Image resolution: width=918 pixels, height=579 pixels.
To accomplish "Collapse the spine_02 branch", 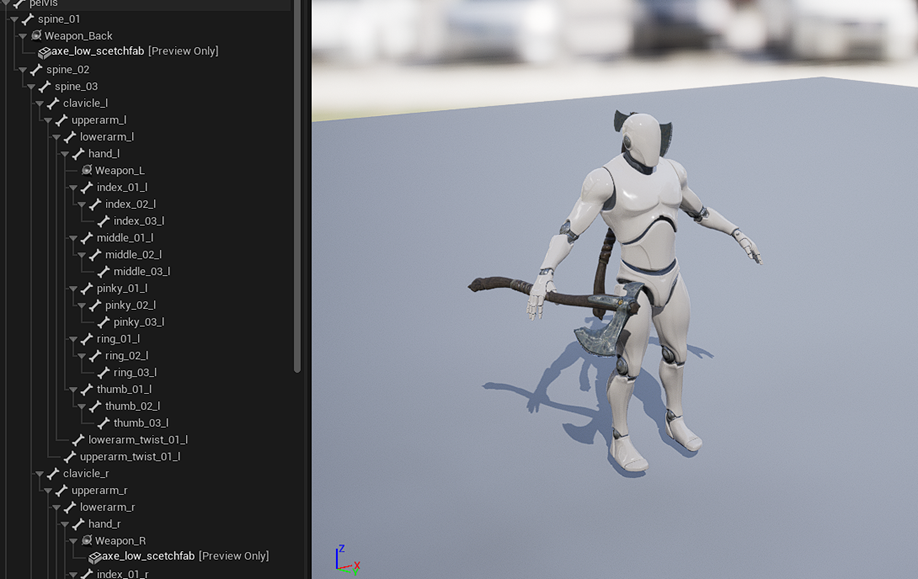I will coord(23,70).
